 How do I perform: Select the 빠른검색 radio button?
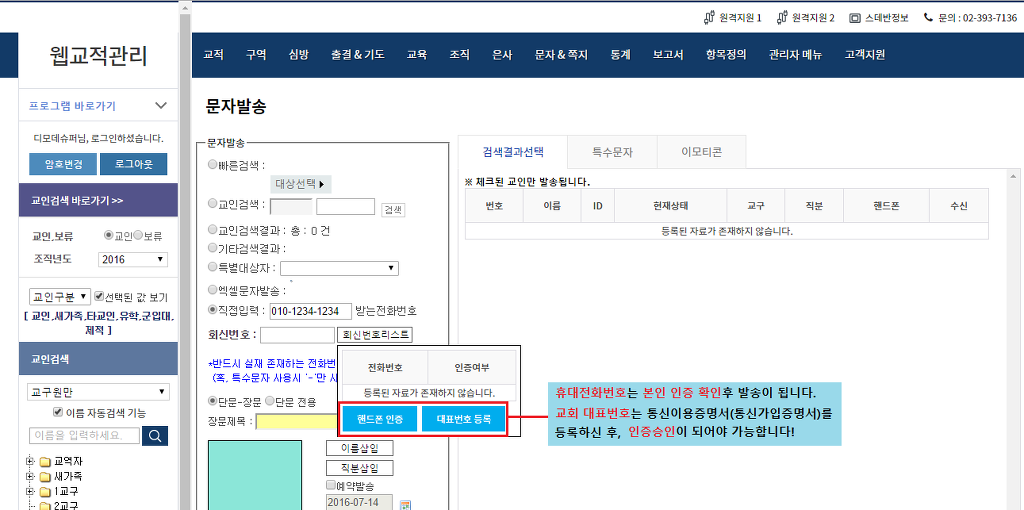click(x=212, y=165)
